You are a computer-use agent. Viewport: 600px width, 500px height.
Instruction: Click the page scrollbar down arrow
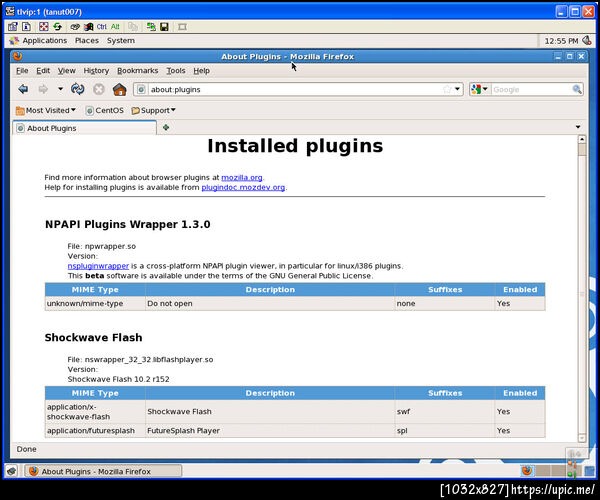[582, 438]
